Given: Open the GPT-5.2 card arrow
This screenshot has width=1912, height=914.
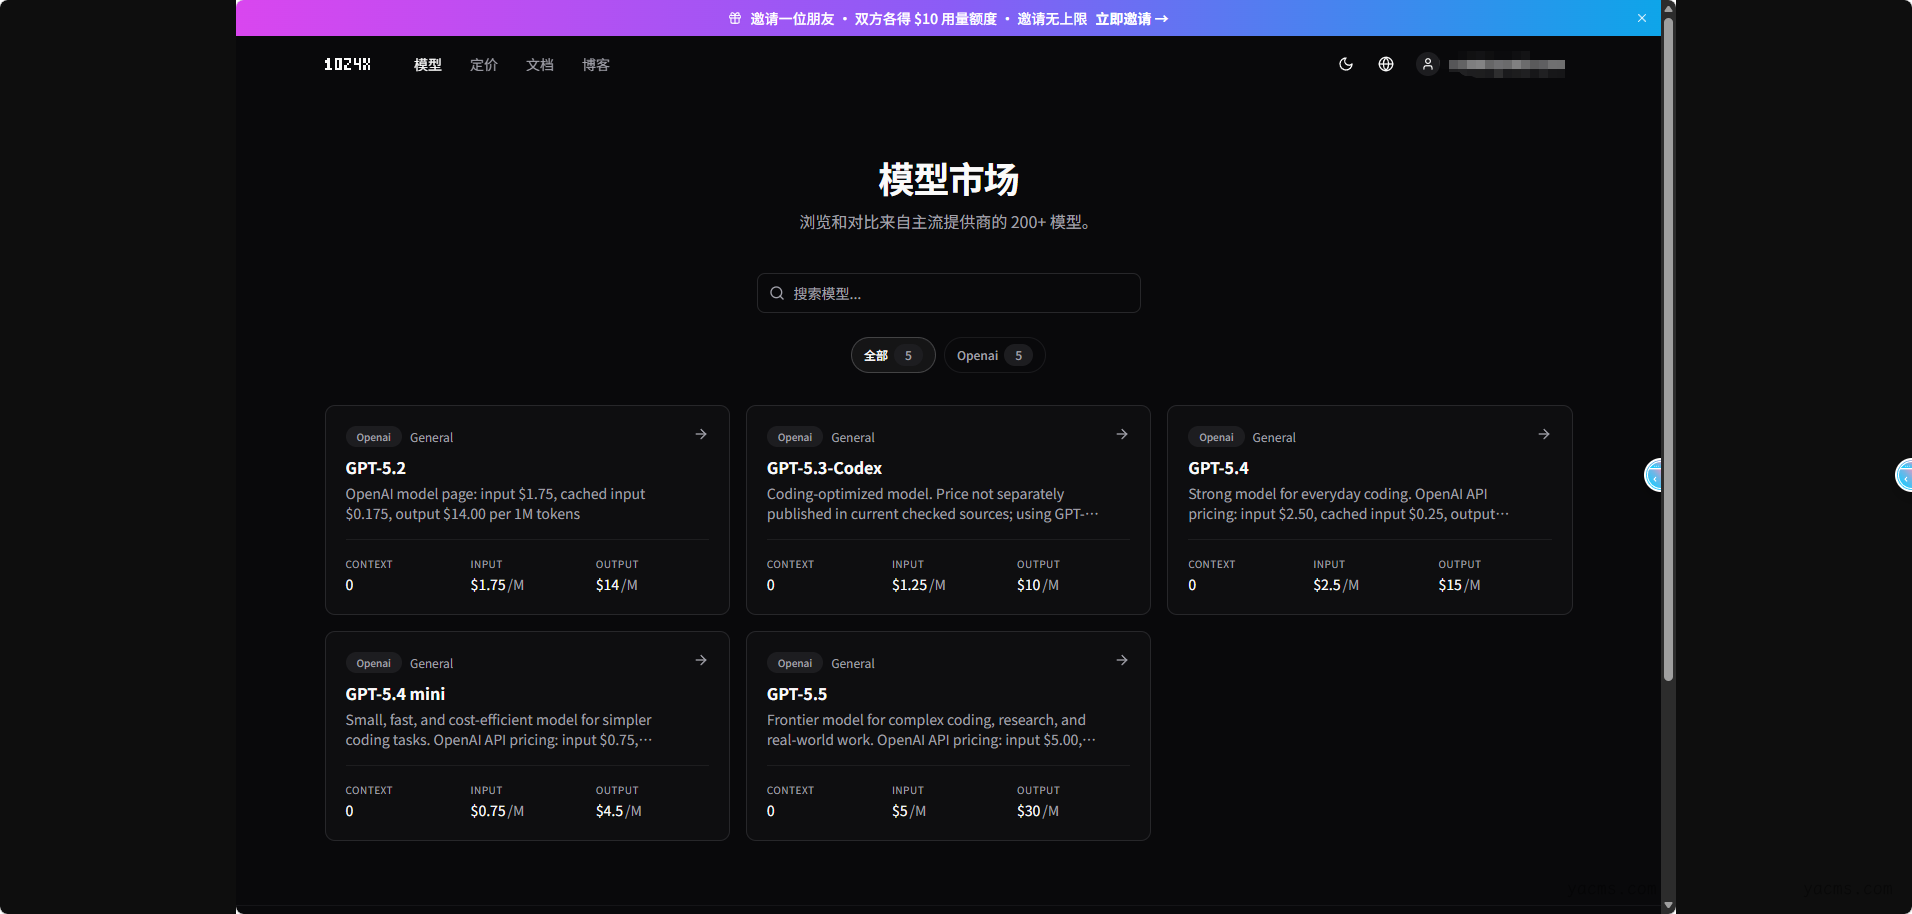Looking at the screenshot, I should 701,434.
